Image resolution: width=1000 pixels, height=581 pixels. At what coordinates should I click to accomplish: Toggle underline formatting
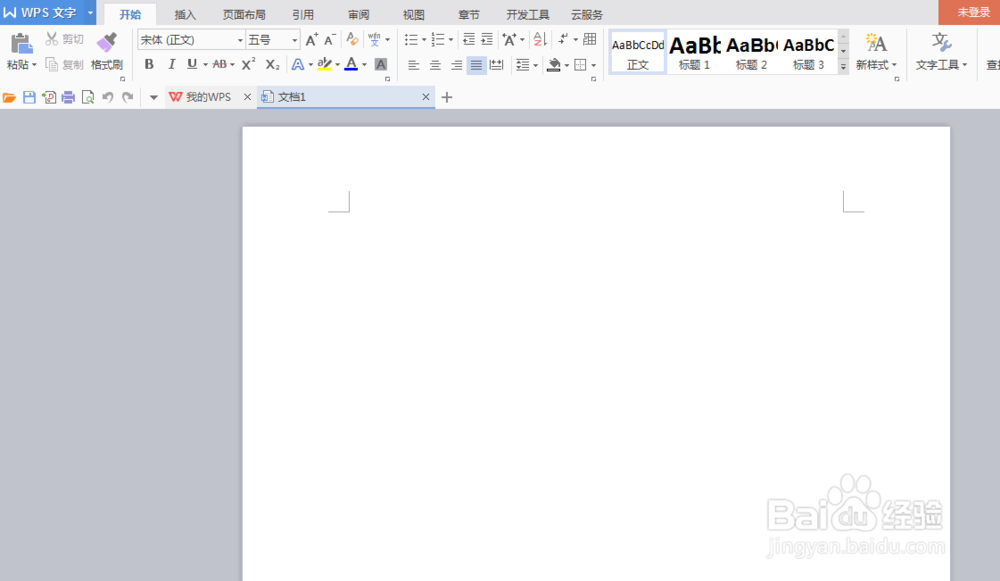click(191, 64)
